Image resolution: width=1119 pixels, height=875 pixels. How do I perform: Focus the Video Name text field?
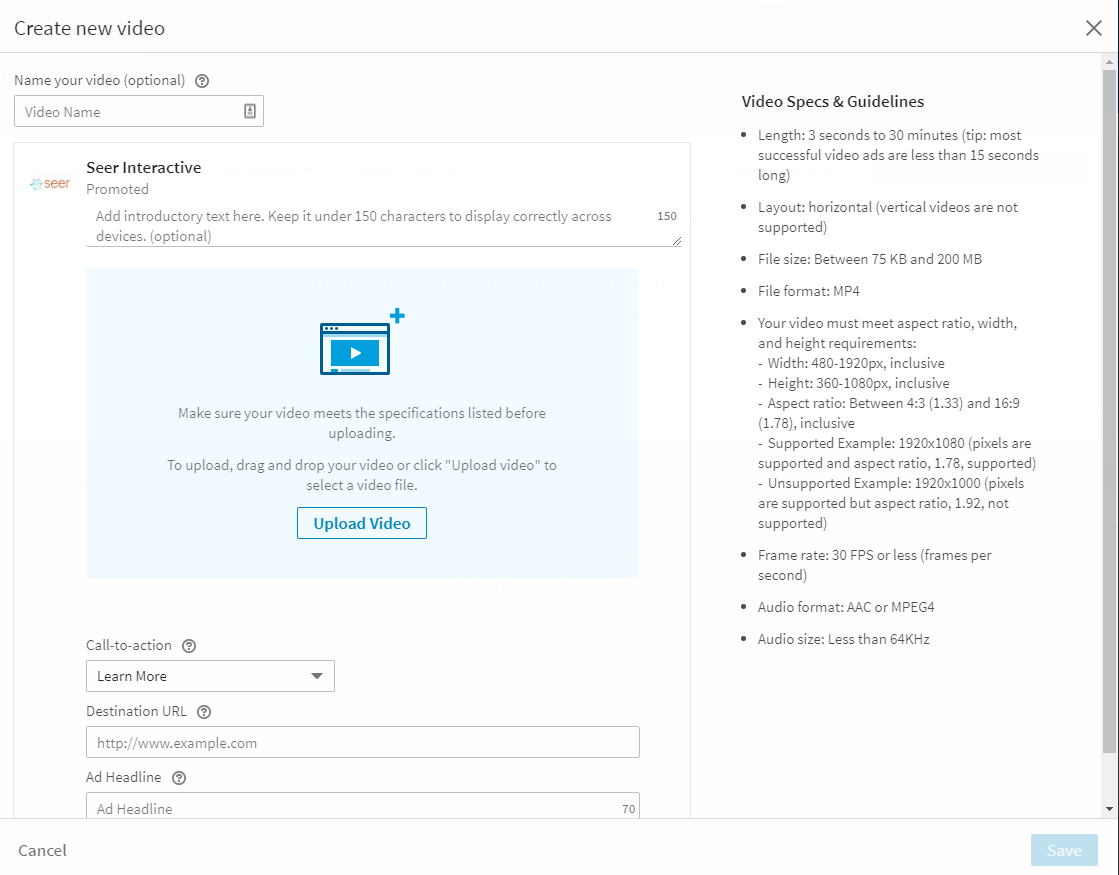[x=130, y=112]
